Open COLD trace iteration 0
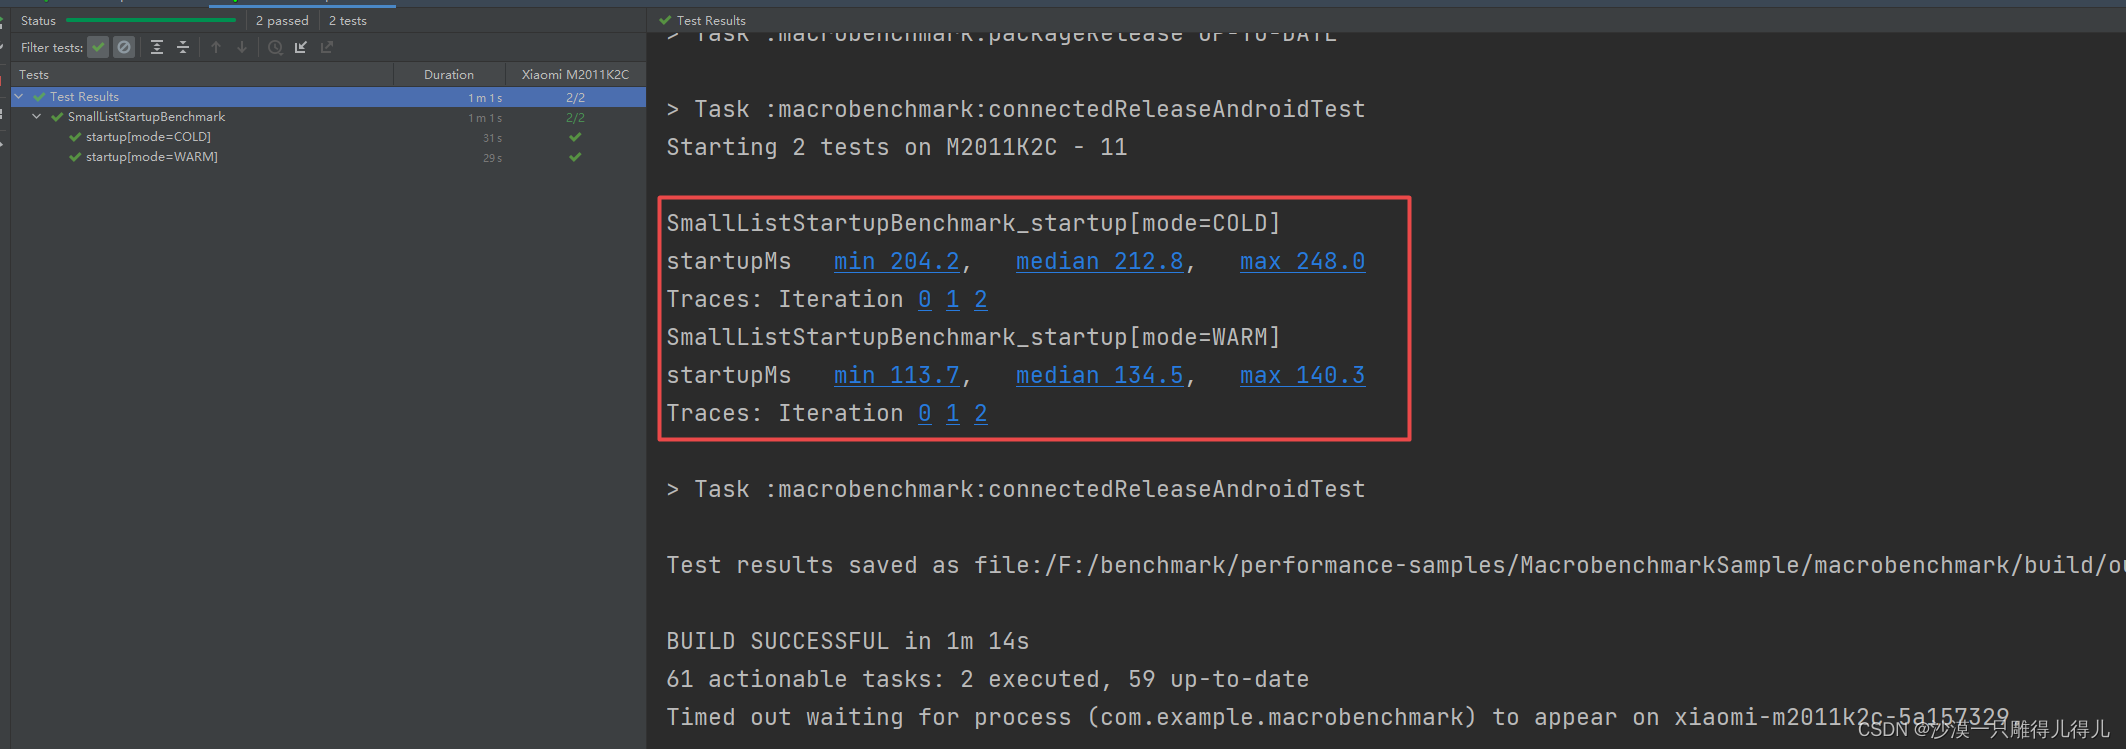The width and height of the screenshot is (2126, 749). coord(925,299)
